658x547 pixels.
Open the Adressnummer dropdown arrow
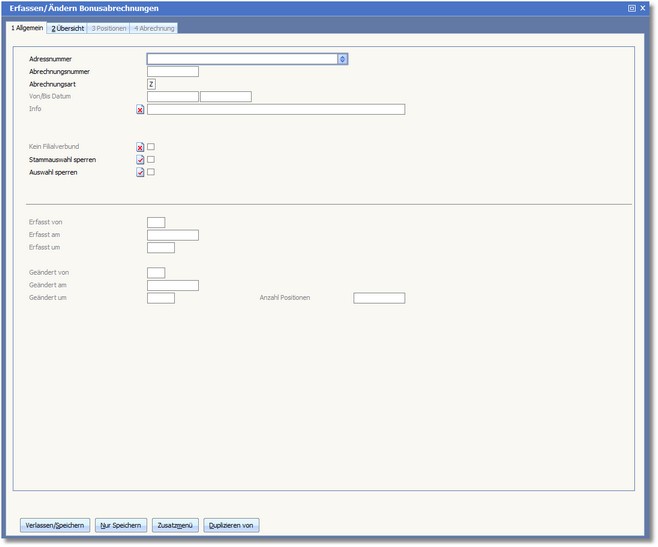[x=342, y=59]
